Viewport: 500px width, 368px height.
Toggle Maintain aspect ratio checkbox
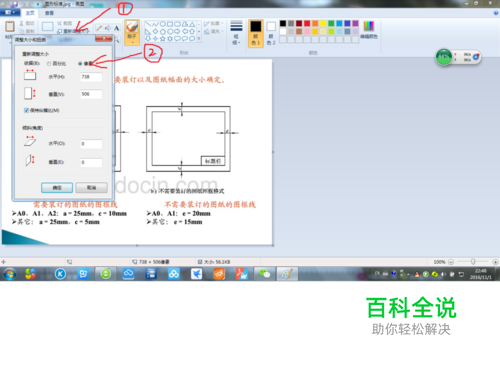(x=26, y=110)
